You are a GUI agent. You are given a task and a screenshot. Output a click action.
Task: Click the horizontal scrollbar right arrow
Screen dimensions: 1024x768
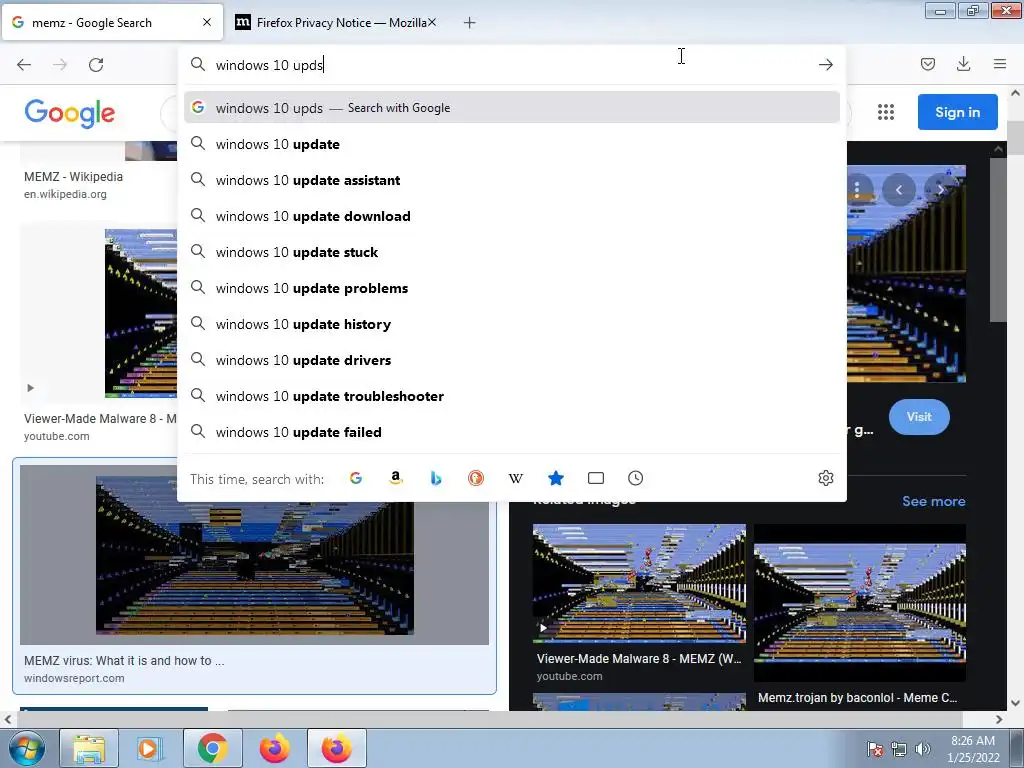[999, 719]
